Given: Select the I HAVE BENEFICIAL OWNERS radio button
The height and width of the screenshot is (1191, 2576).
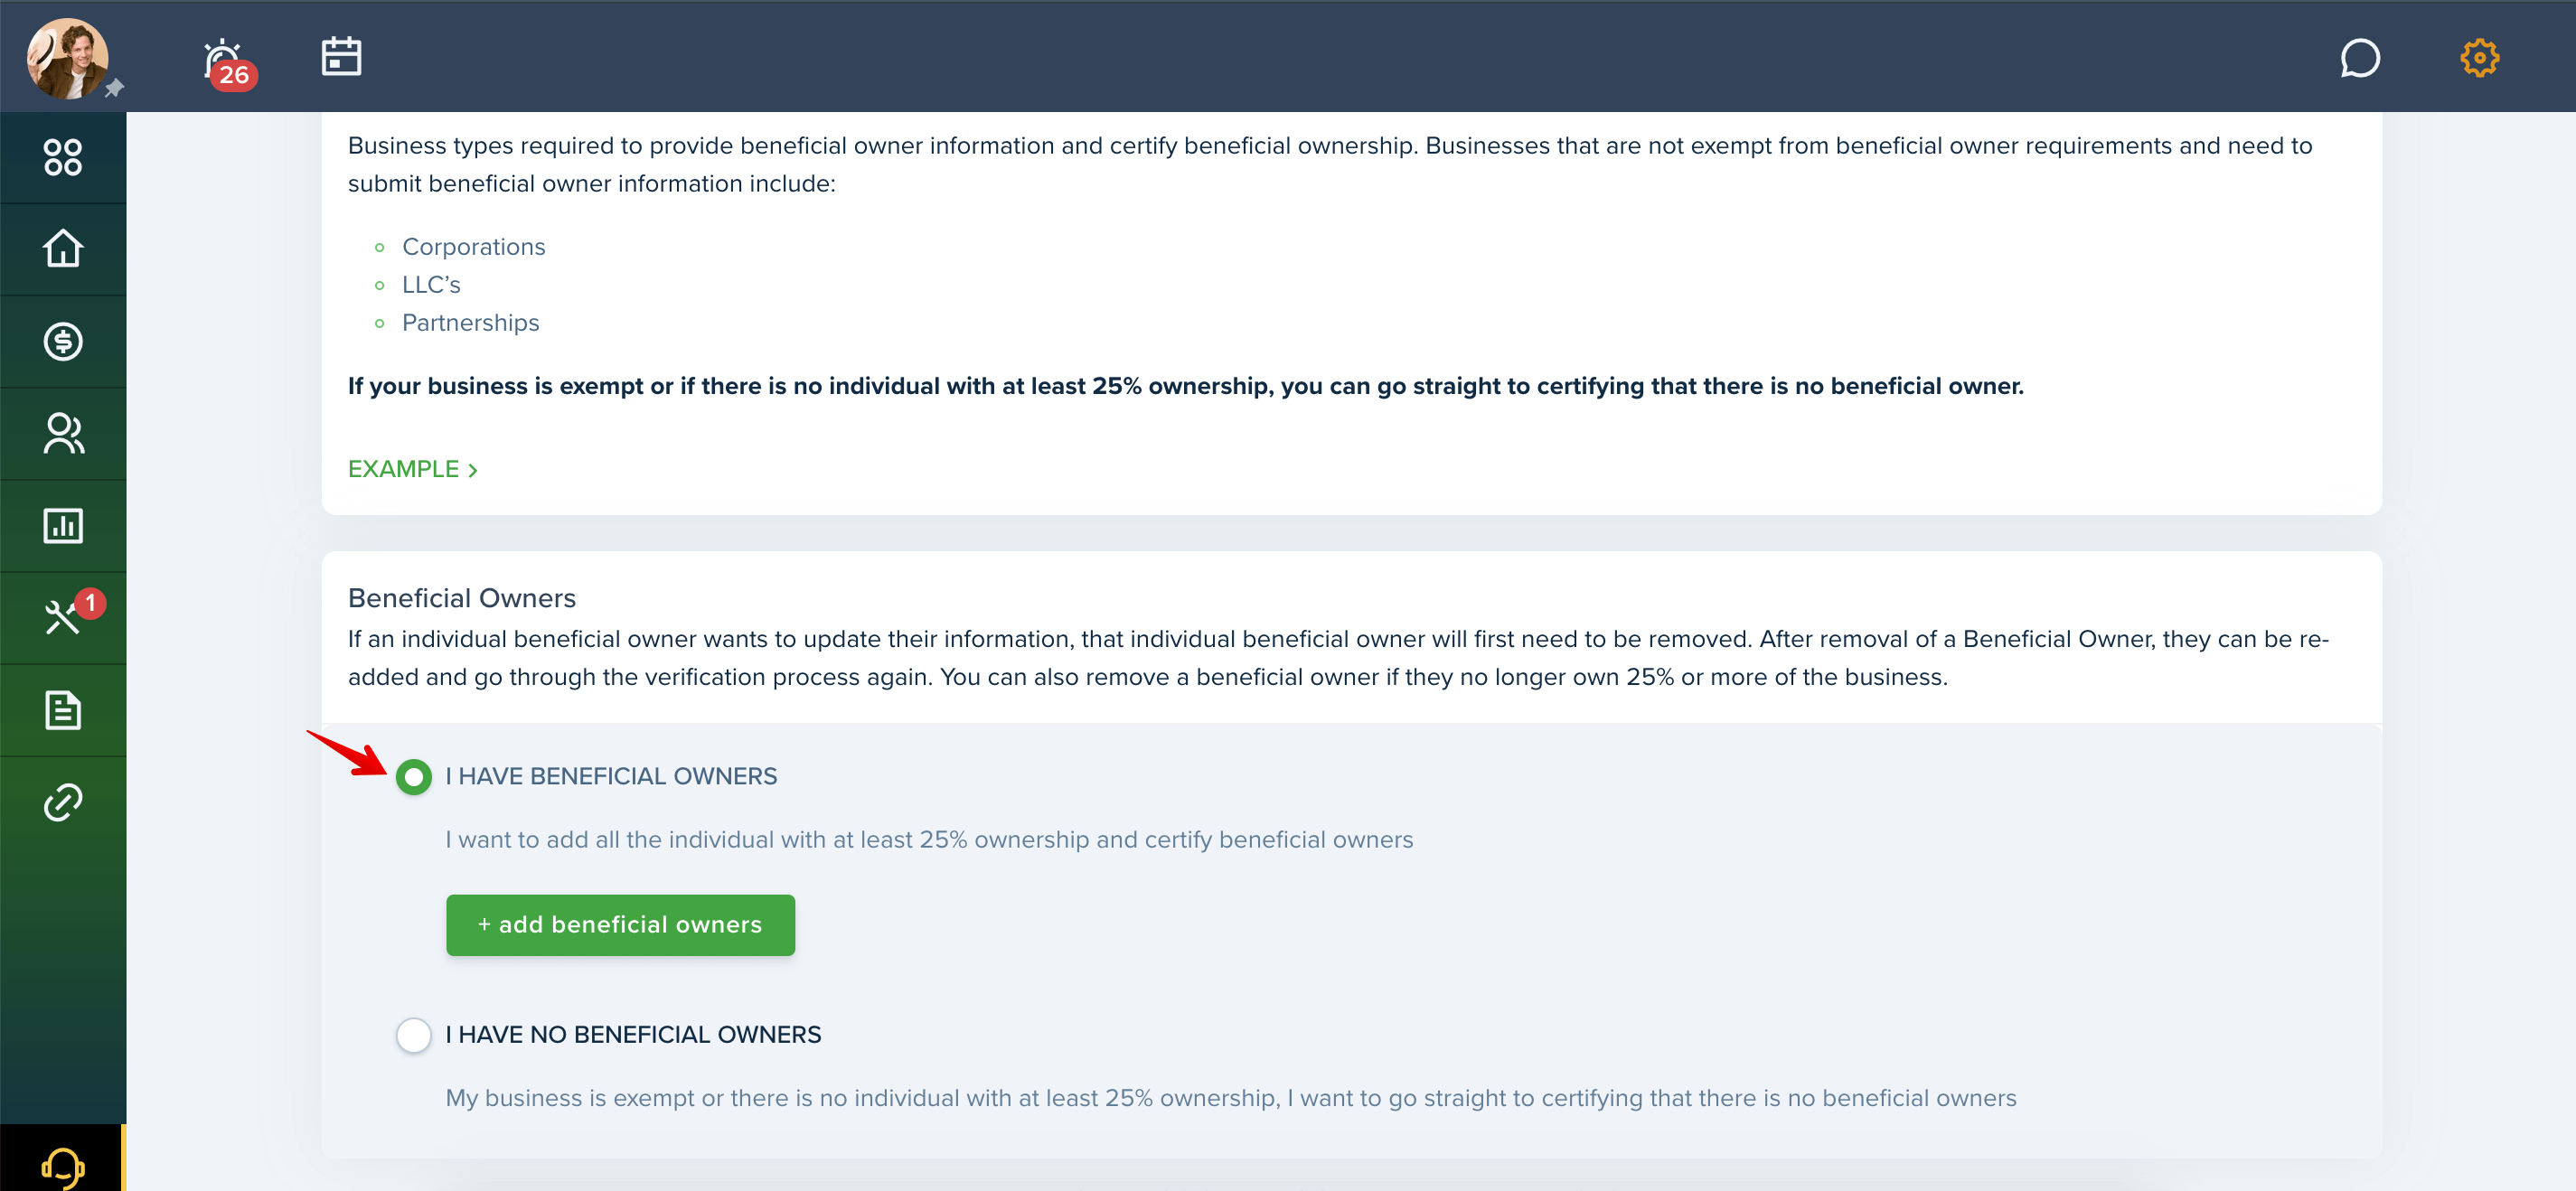Looking at the screenshot, I should pyautogui.click(x=413, y=777).
